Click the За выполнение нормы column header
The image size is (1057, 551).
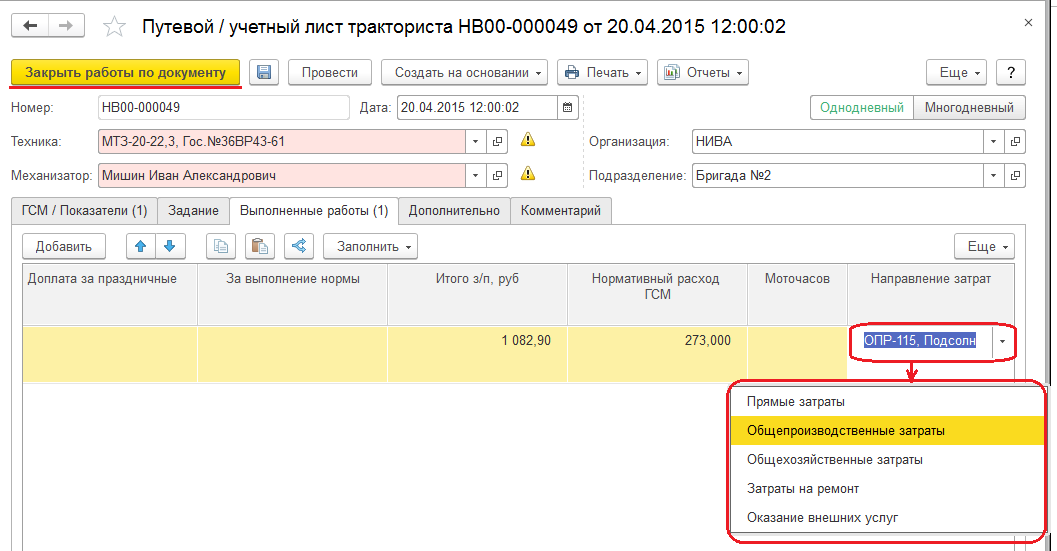pos(293,294)
